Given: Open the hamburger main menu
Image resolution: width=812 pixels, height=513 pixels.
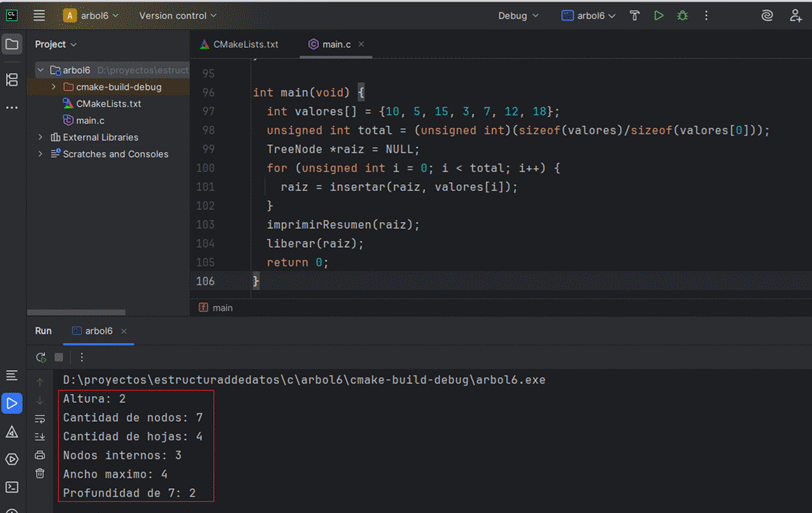Looking at the screenshot, I should pyautogui.click(x=39, y=16).
